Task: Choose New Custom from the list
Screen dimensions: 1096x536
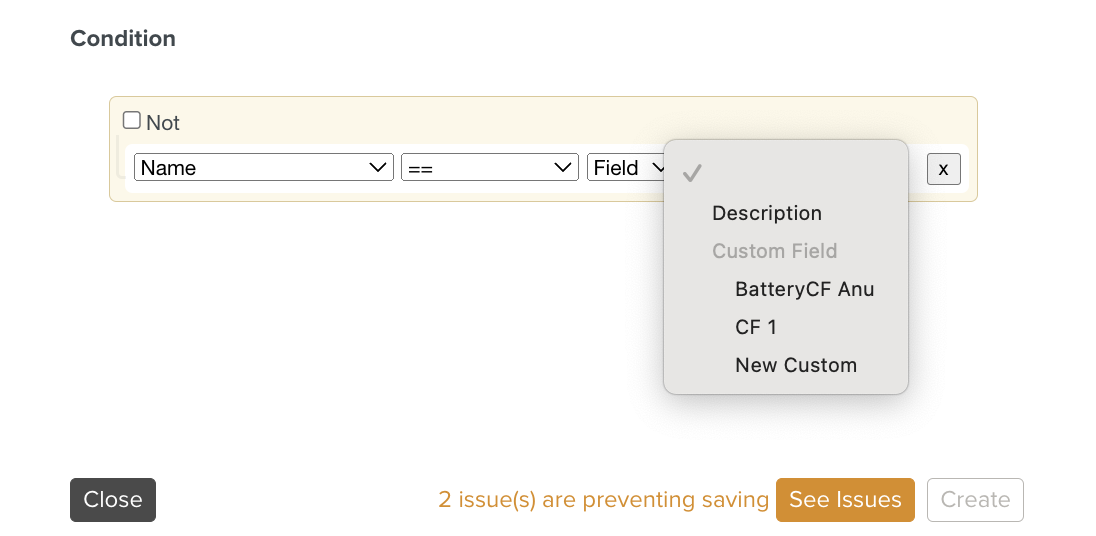Action: click(796, 365)
